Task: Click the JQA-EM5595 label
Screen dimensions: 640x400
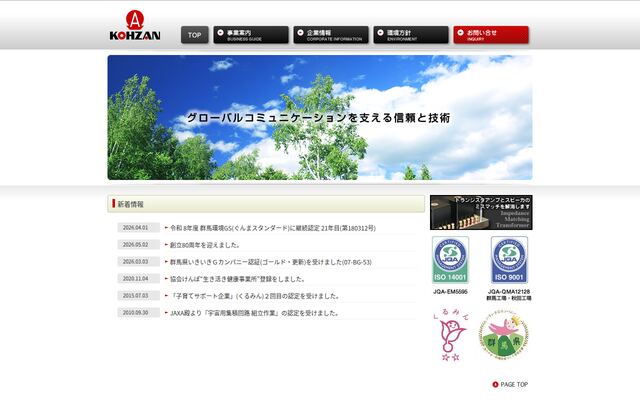Action: point(450,292)
